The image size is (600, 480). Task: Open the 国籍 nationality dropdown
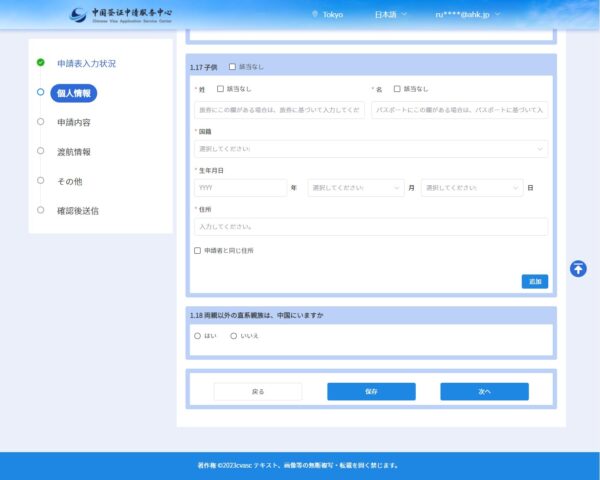[371, 148]
